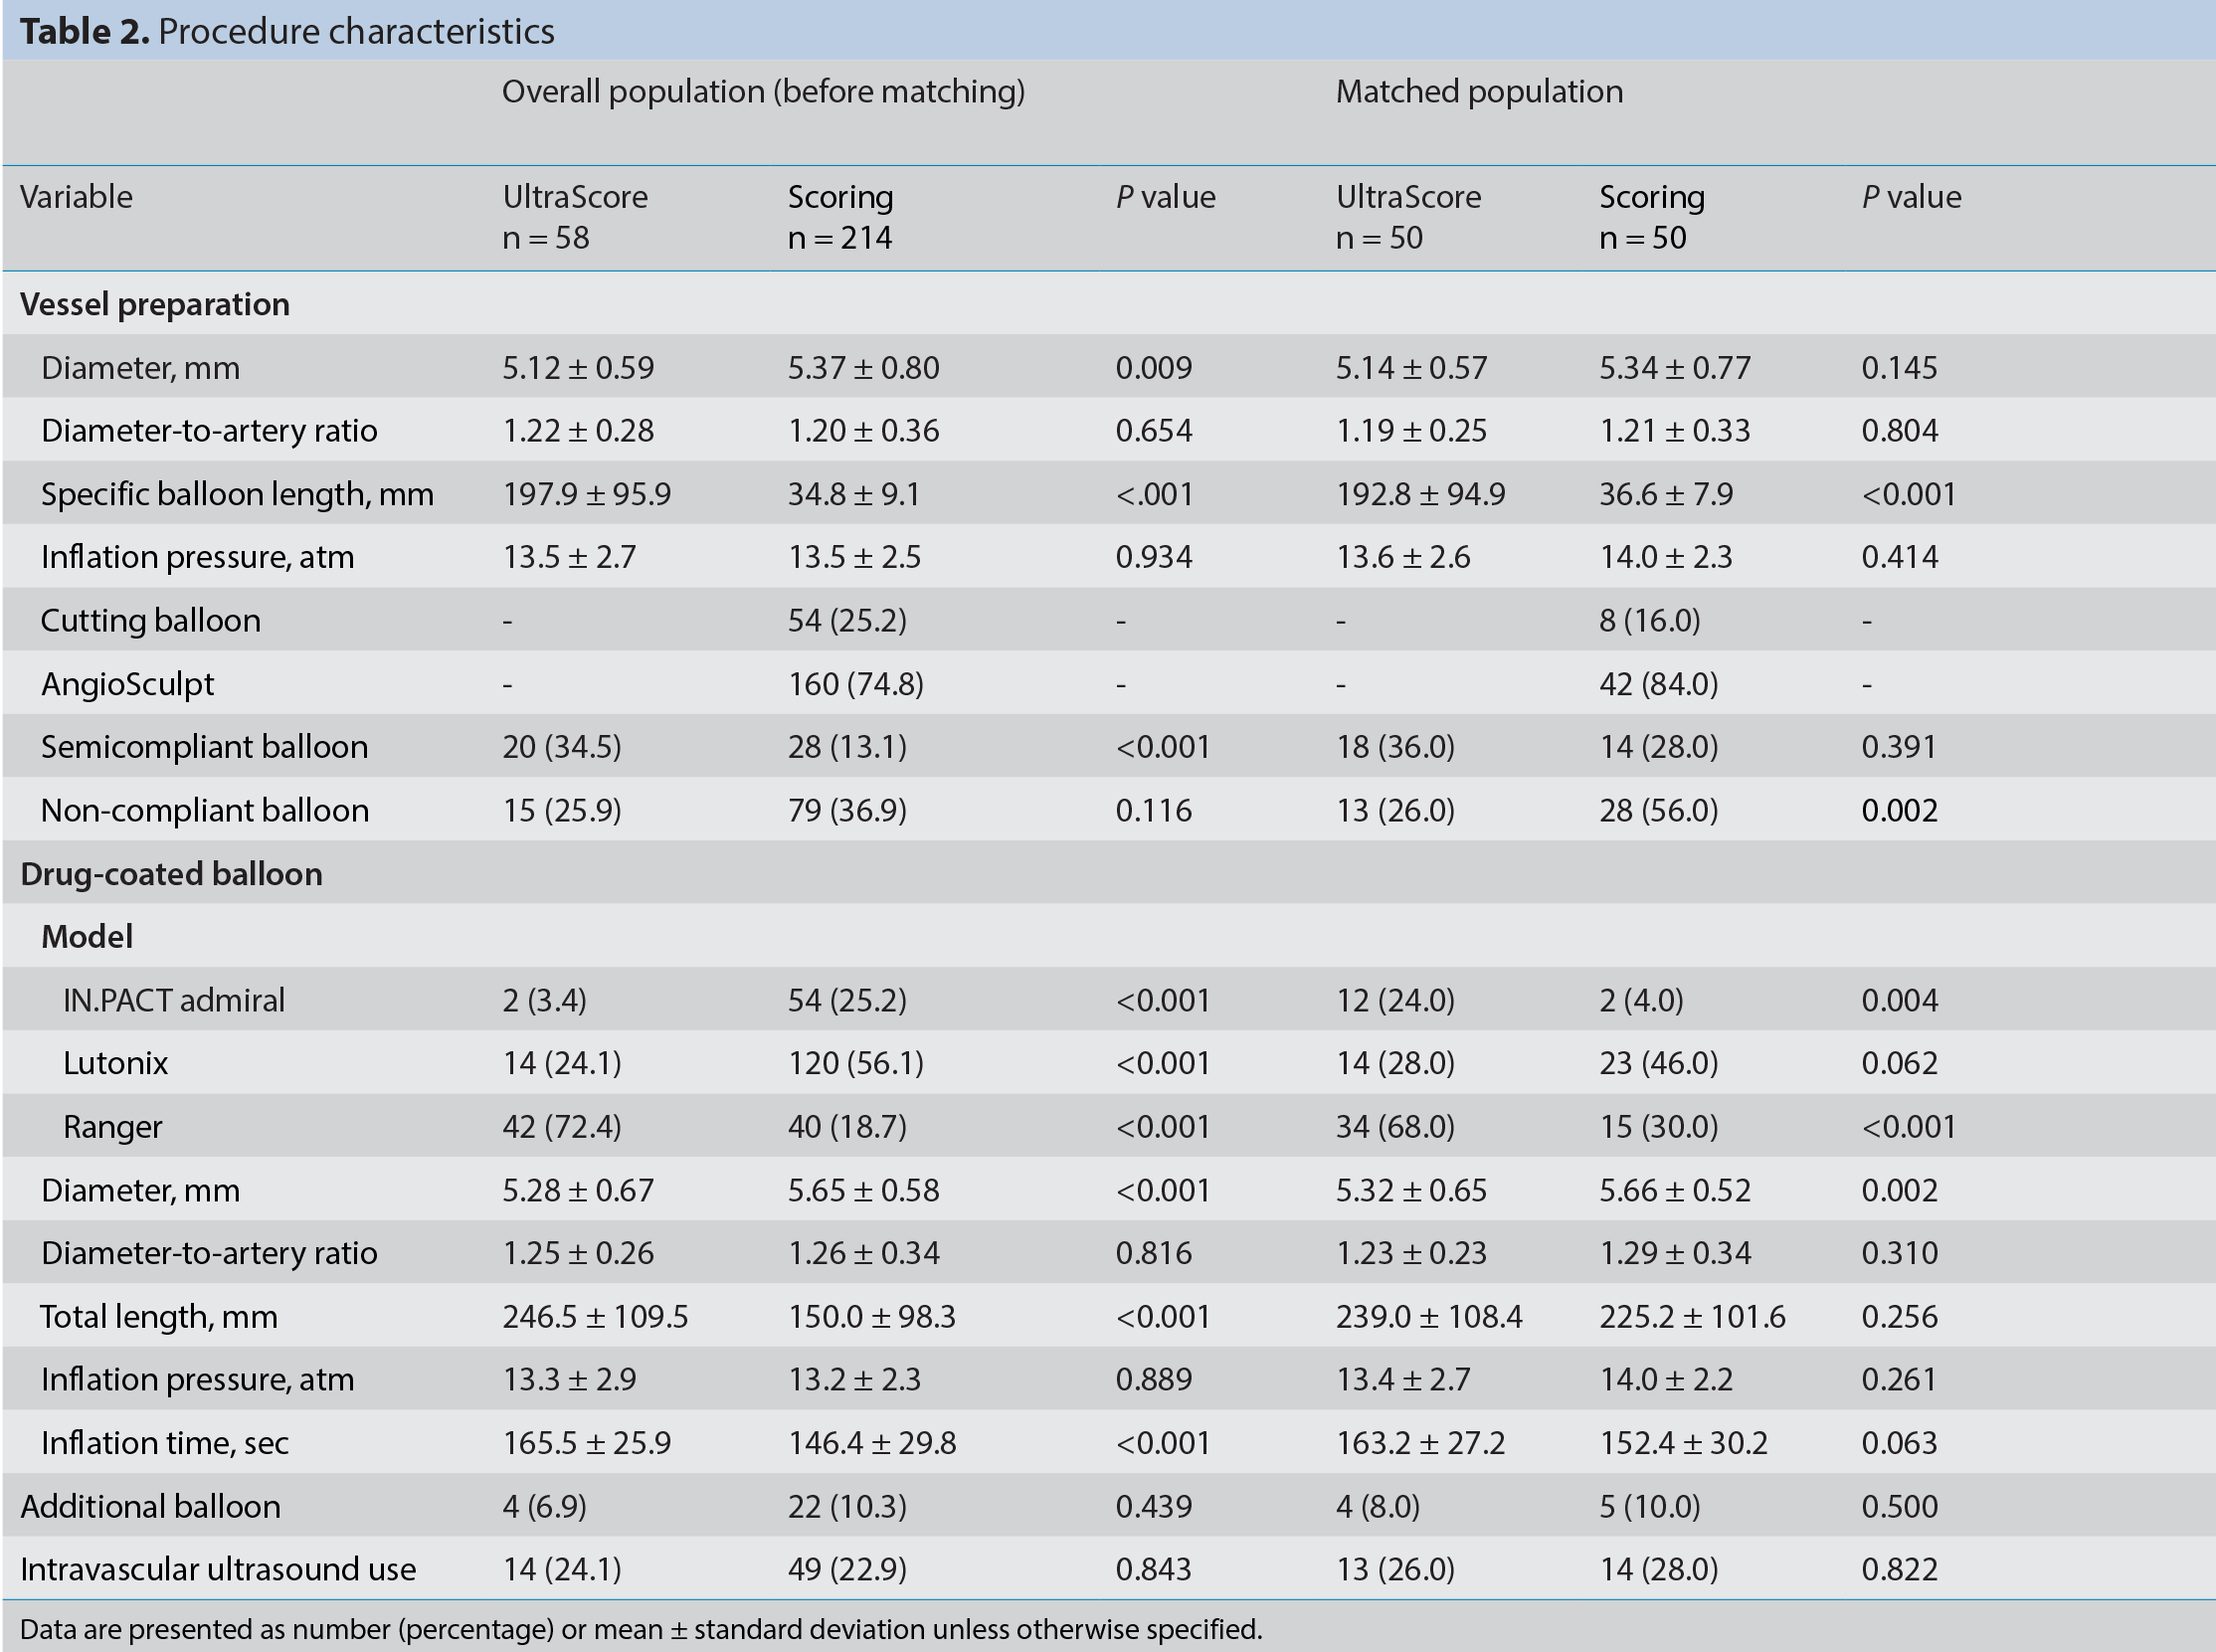Click the value '165.5 ± 25.9'
This screenshot has height=1652, width=2216.
click(x=586, y=1443)
